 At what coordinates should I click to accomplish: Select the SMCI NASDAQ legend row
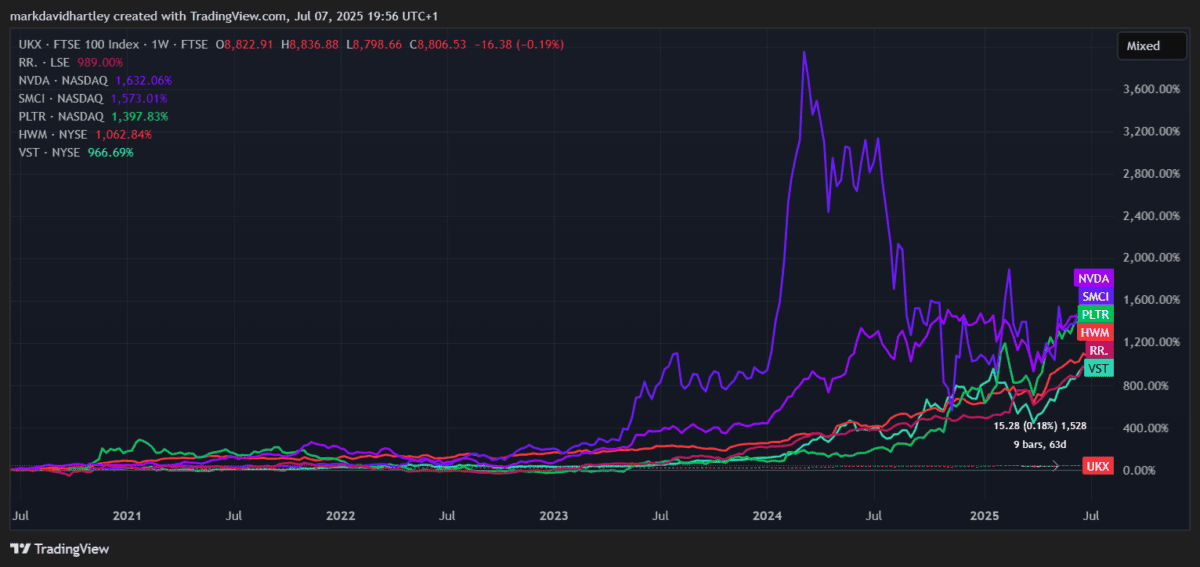coord(93,98)
